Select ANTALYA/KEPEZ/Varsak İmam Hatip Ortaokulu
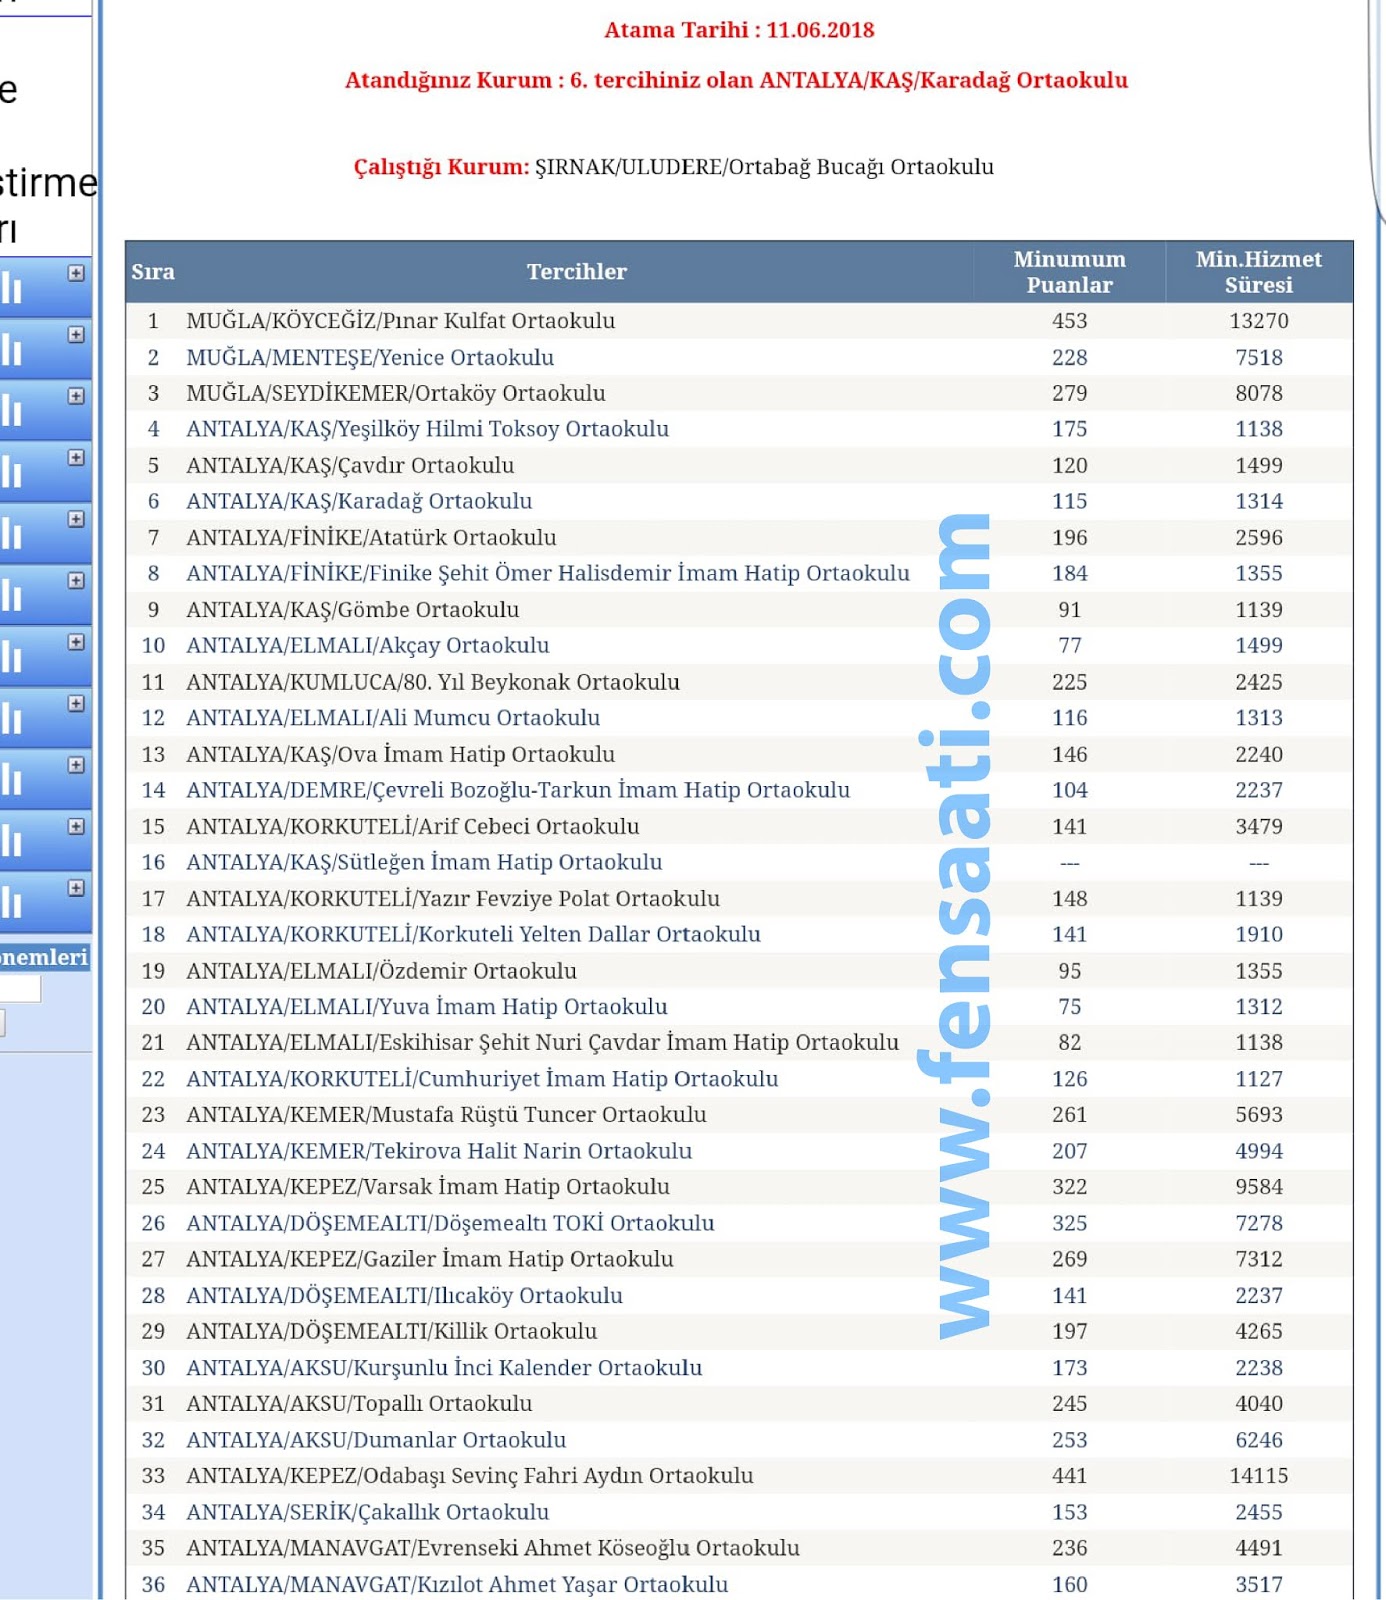 tap(739, 1187)
